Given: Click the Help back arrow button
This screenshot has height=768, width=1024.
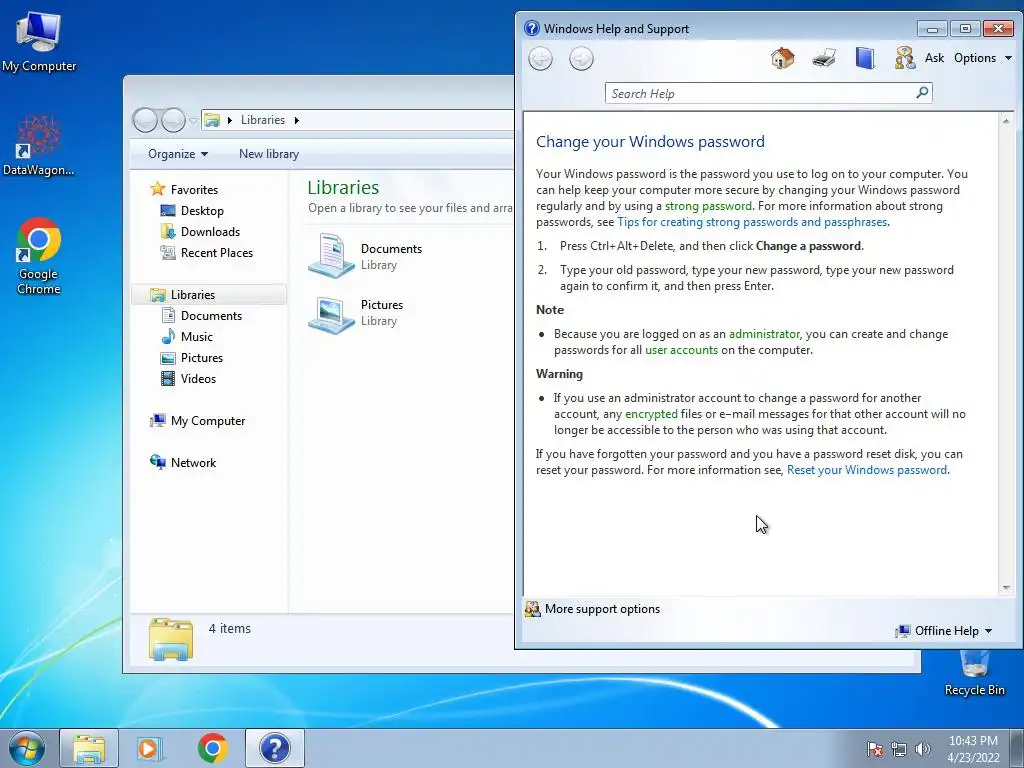Looking at the screenshot, I should [540, 59].
